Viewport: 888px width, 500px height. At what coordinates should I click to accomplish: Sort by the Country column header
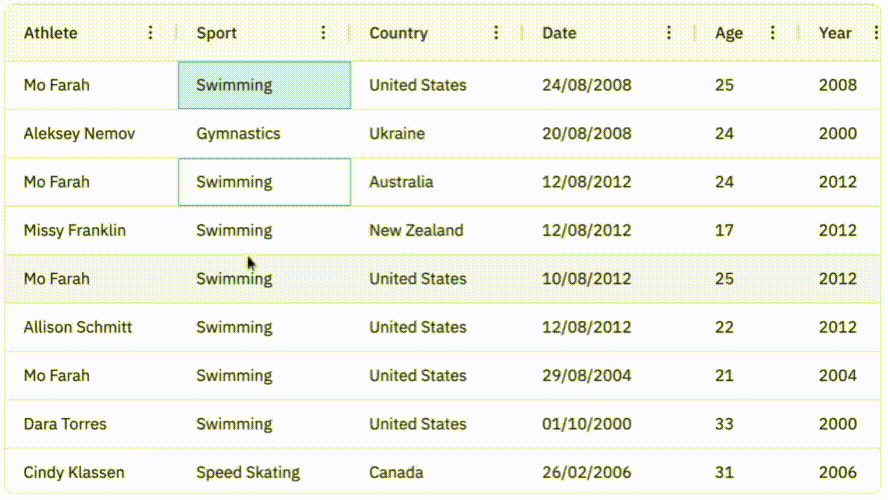point(399,33)
